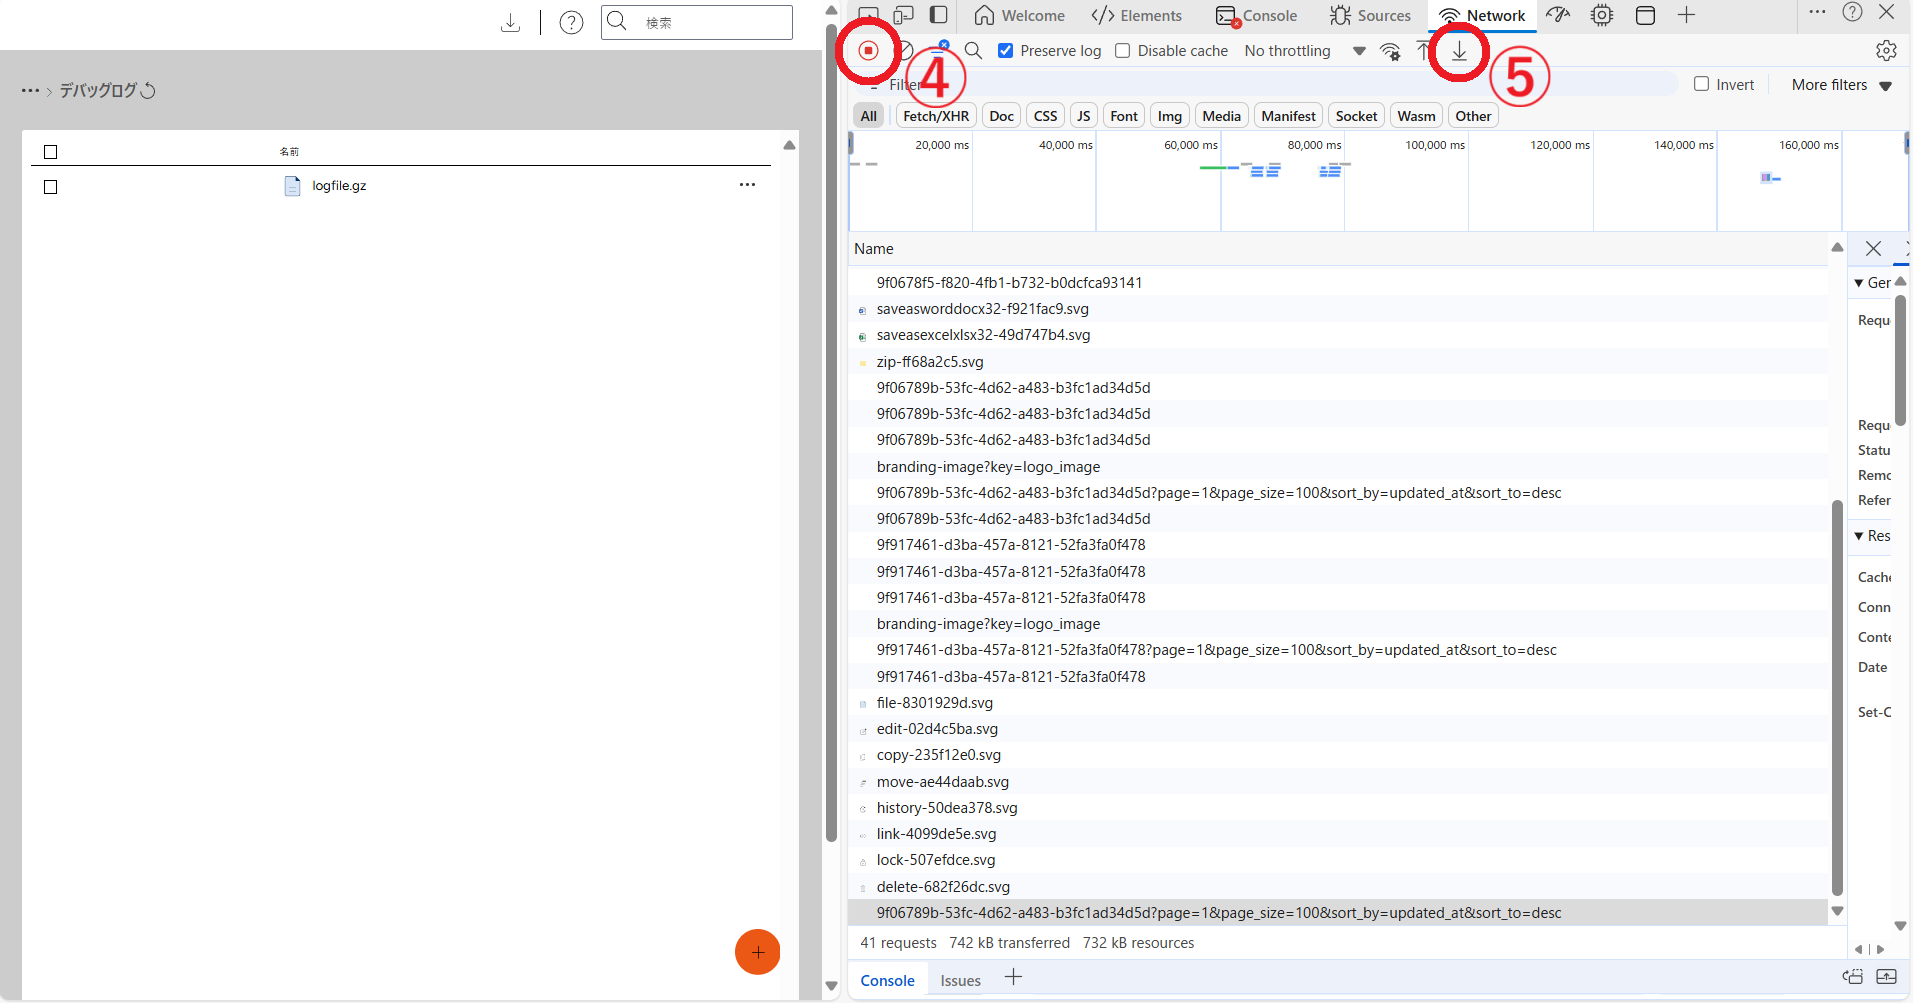Image resolution: width=1913 pixels, height=1003 pixels.
Task: Click the DevTools help question mark
Action: pyautogui.click(x=1852, y=12)
